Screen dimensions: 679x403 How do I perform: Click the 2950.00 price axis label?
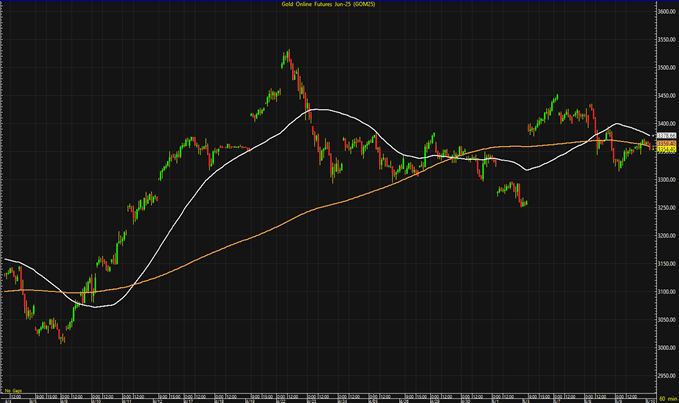pyautogui.click(x=666, y=376)
